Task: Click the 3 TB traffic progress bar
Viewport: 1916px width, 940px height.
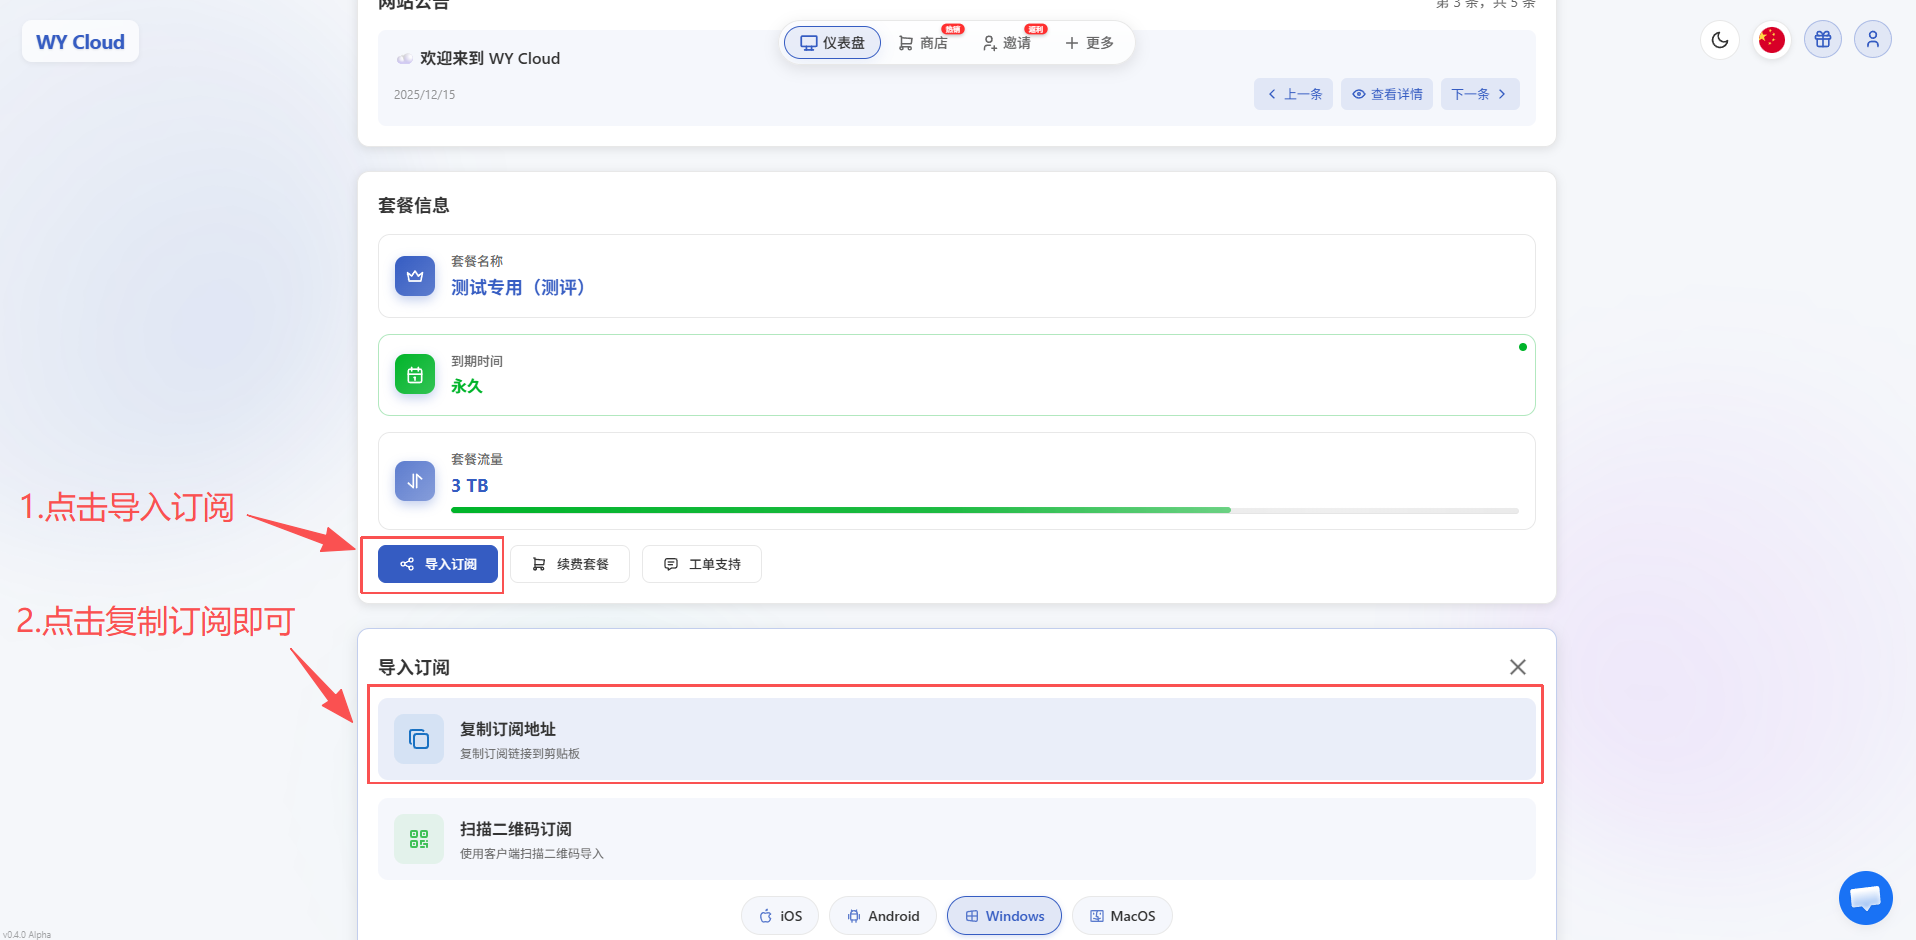Action: 984,510
